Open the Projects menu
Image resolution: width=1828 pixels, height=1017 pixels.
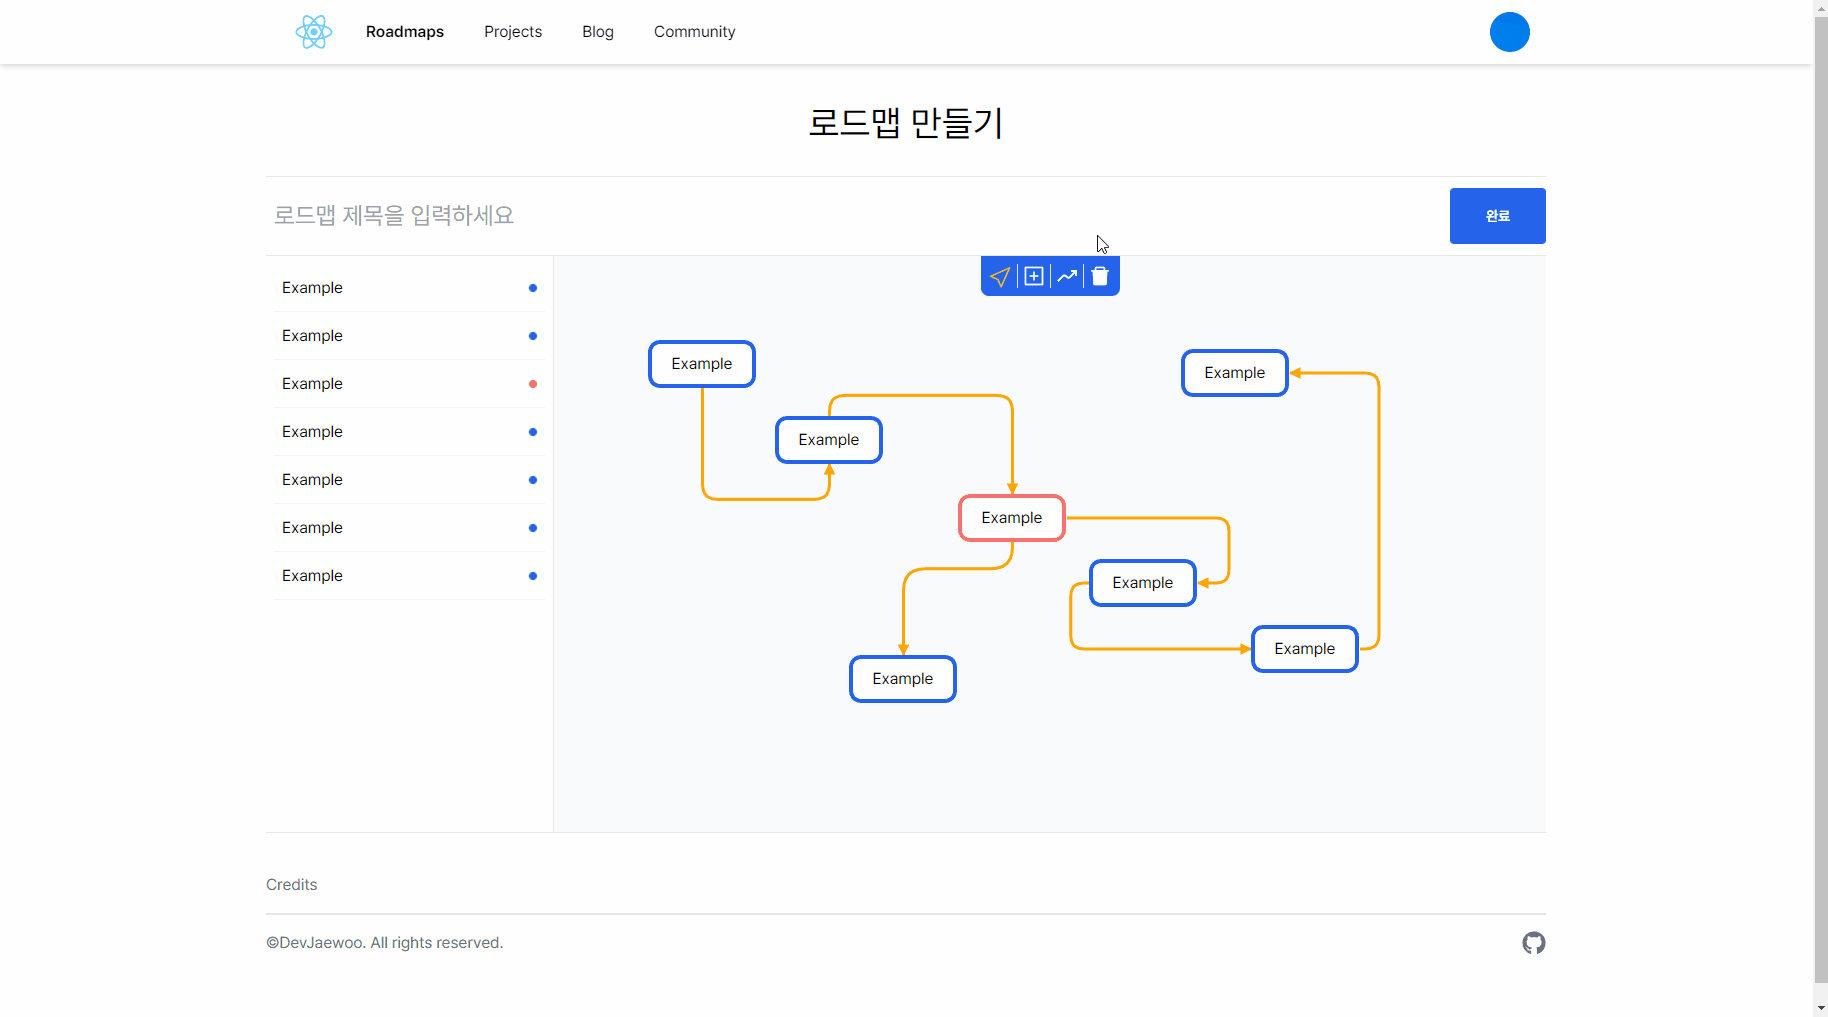[x=512, y=31]
